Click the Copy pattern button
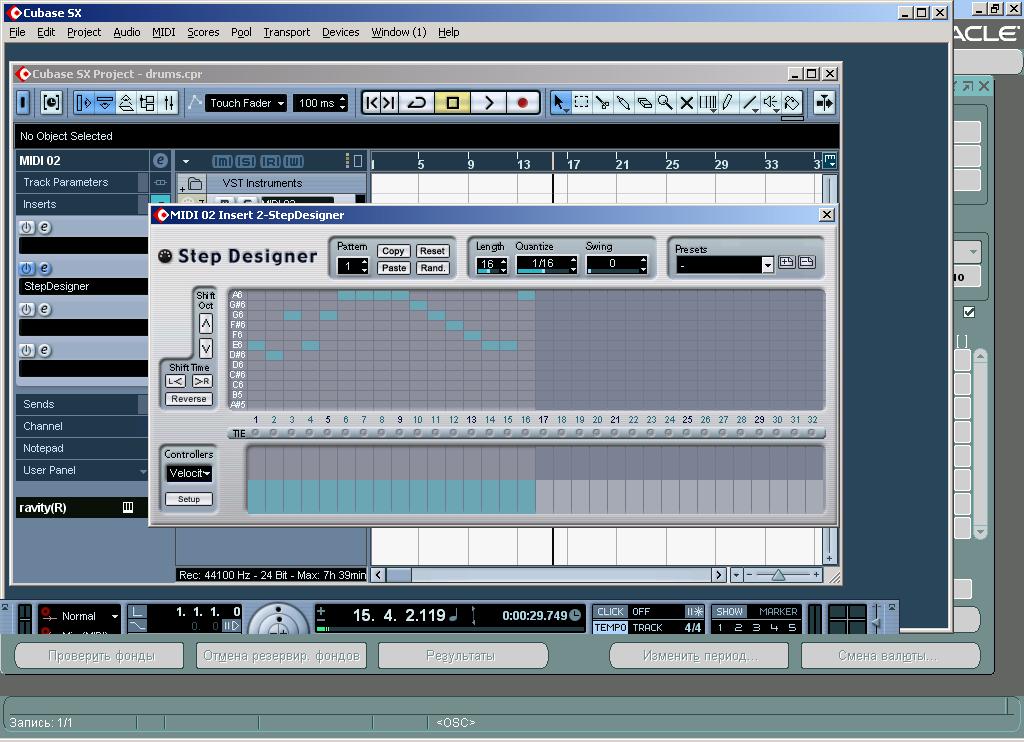 (x=393, y=251)
